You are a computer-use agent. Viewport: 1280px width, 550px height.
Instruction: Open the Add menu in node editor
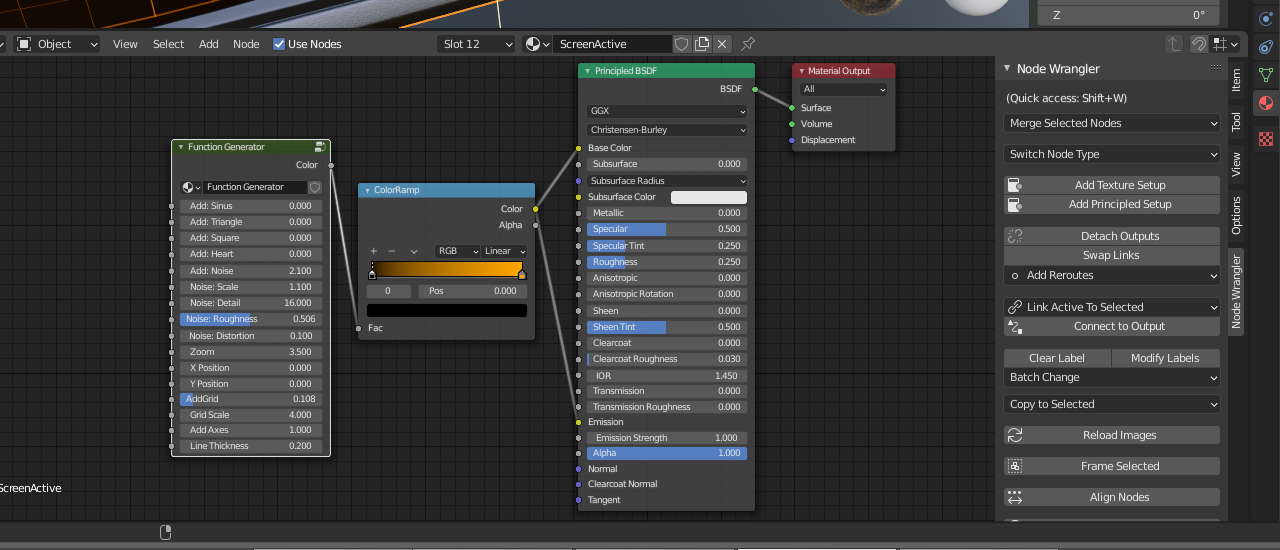[208, 44]
